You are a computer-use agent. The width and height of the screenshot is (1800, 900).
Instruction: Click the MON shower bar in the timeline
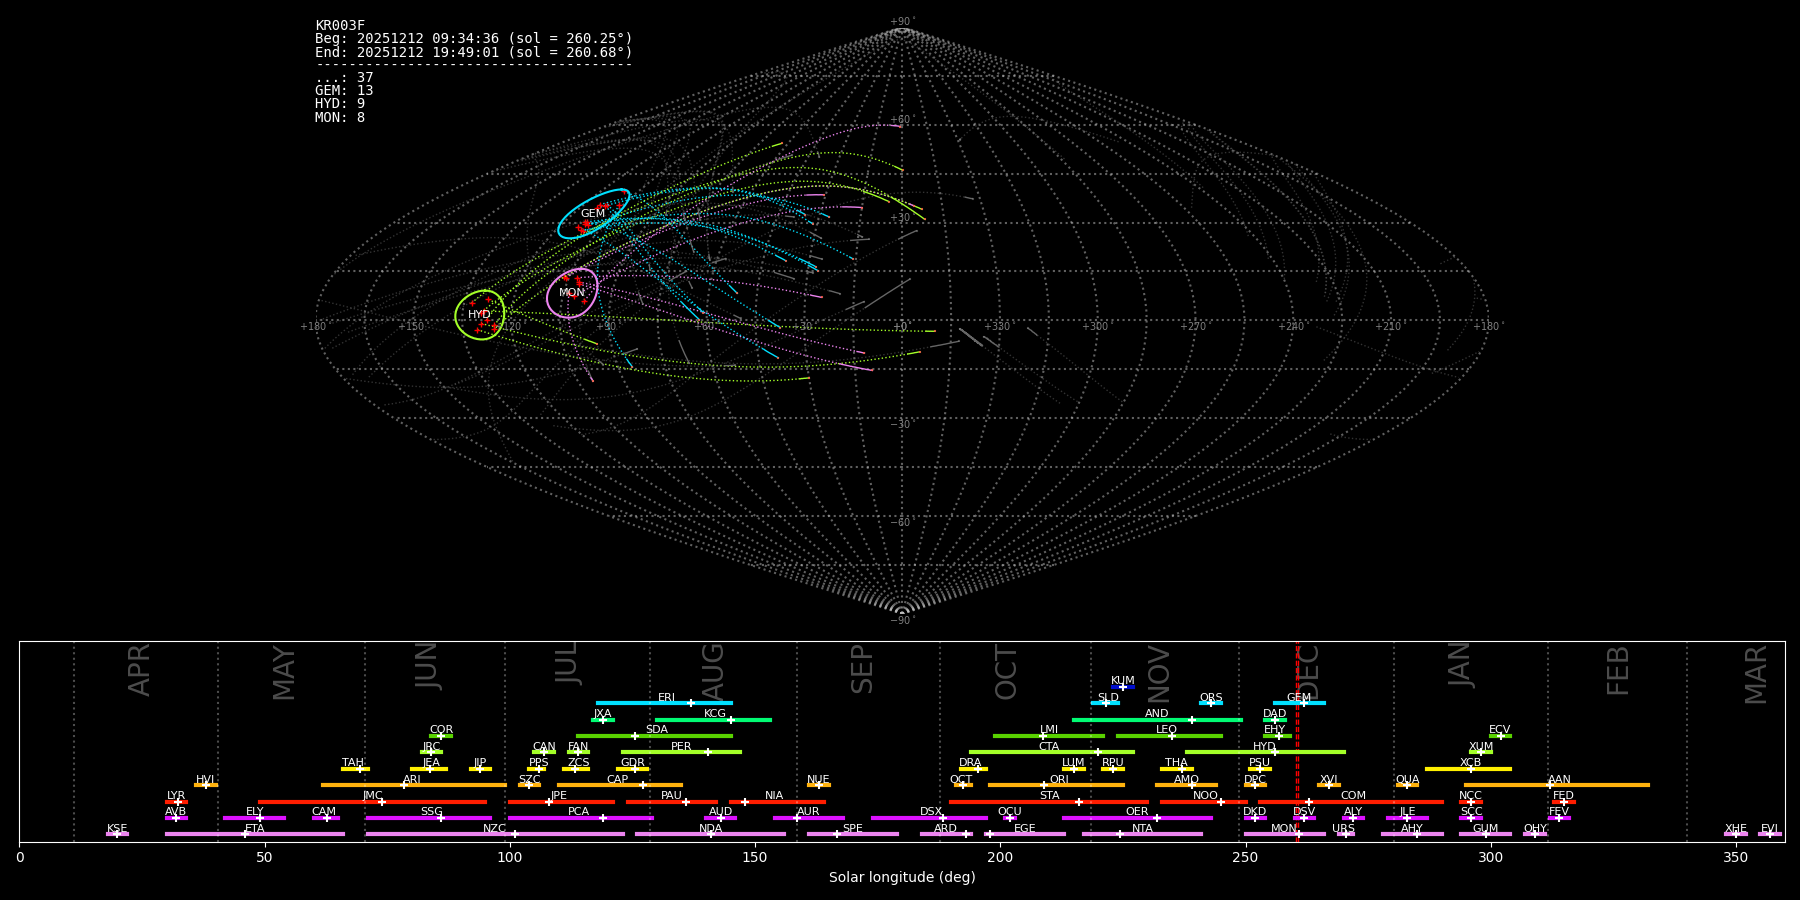tap(1285, 834)
